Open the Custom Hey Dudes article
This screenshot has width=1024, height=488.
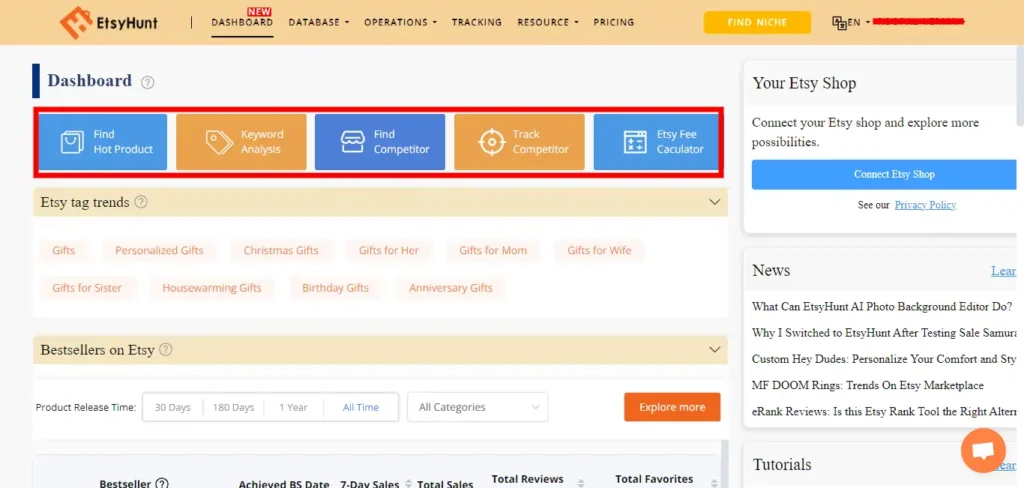[x=884, y=359]
